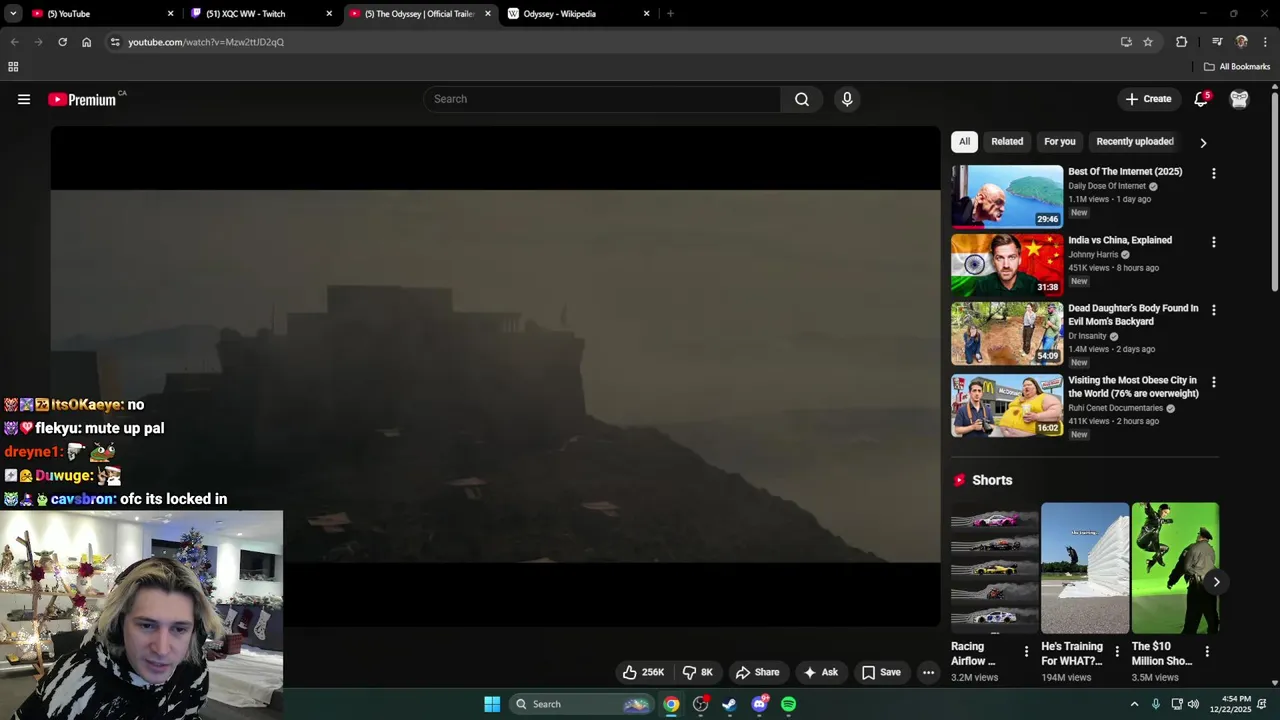Open Discord from the taskbar
Image resolution: width=1280 pixels, height=720 pixels.
759,704
